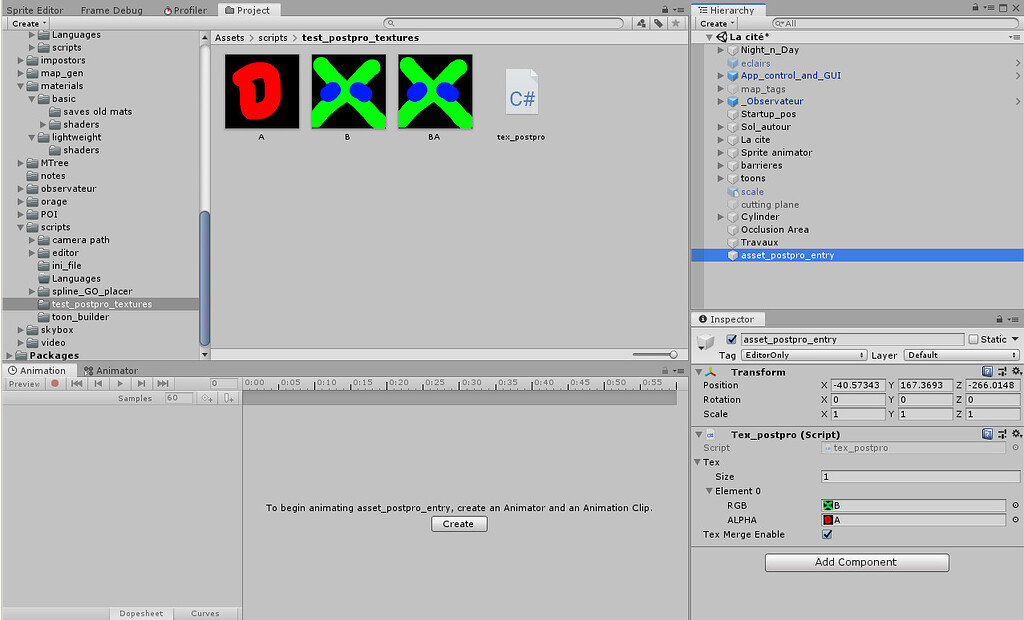The width and height of the screenshot is (1024, 620).
Task: Click the Add Event icon in Animation panel
Action: (x=229, y=397)
